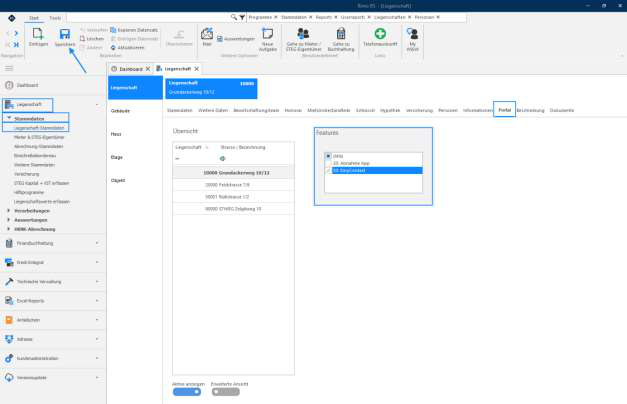Open the Portal detail tab

(504, 110)
